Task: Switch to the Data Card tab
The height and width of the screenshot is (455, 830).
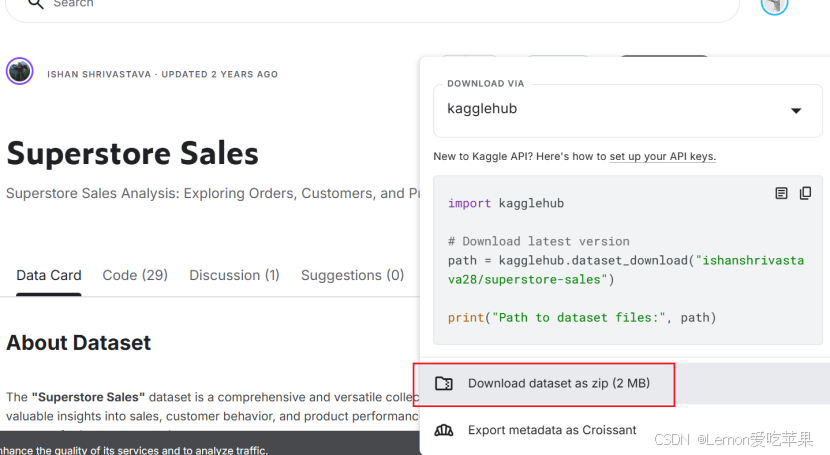Action: 49,276
